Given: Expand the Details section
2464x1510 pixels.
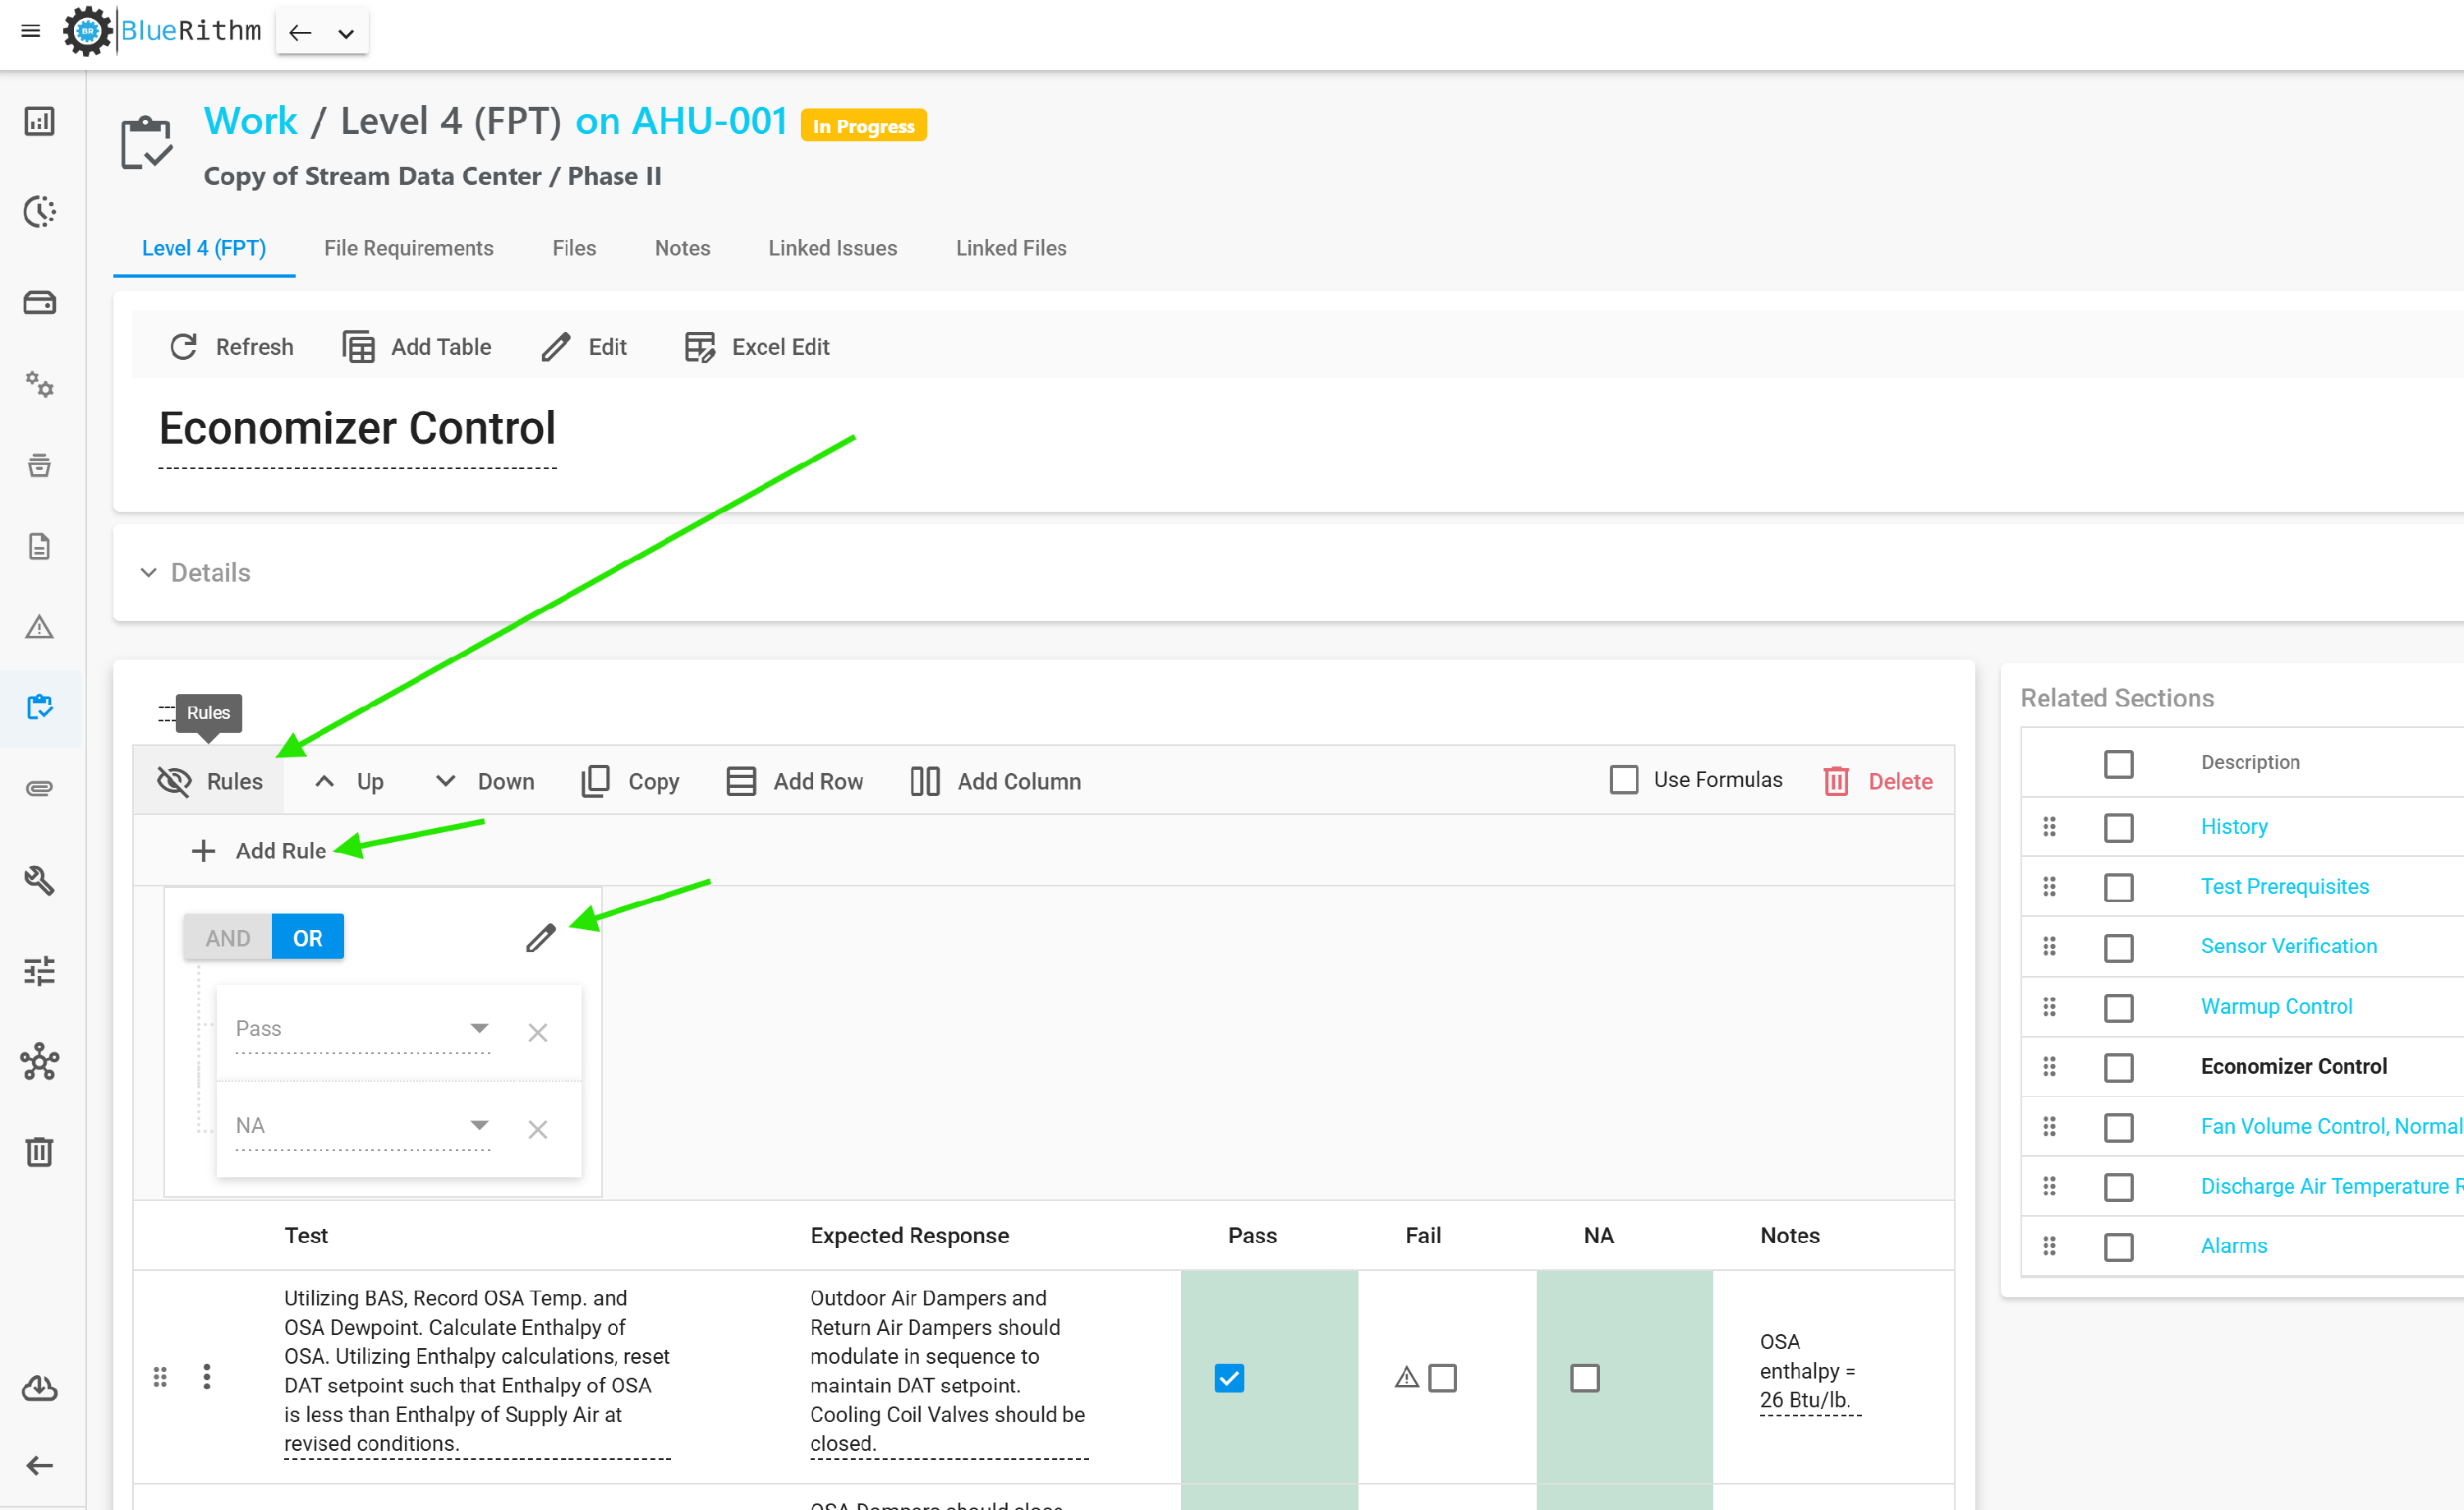Looking at the screenshot, I should tap(196, 573).
